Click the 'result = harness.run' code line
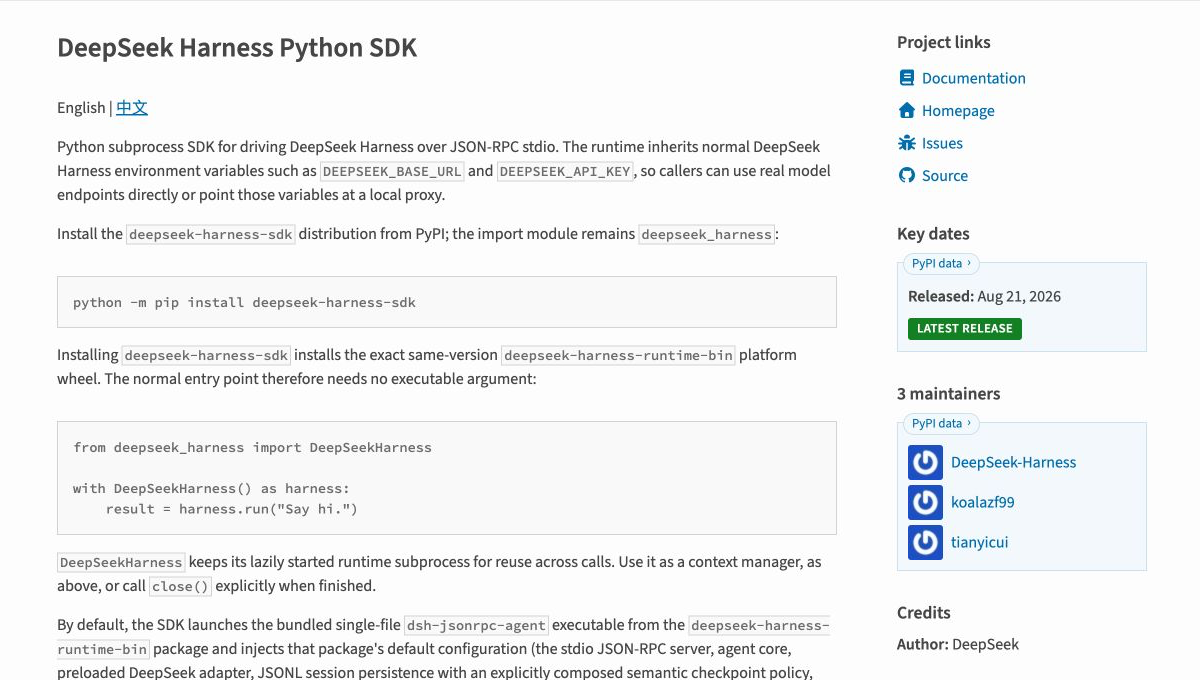This screenshot has height=680, width=1200. 232,509
